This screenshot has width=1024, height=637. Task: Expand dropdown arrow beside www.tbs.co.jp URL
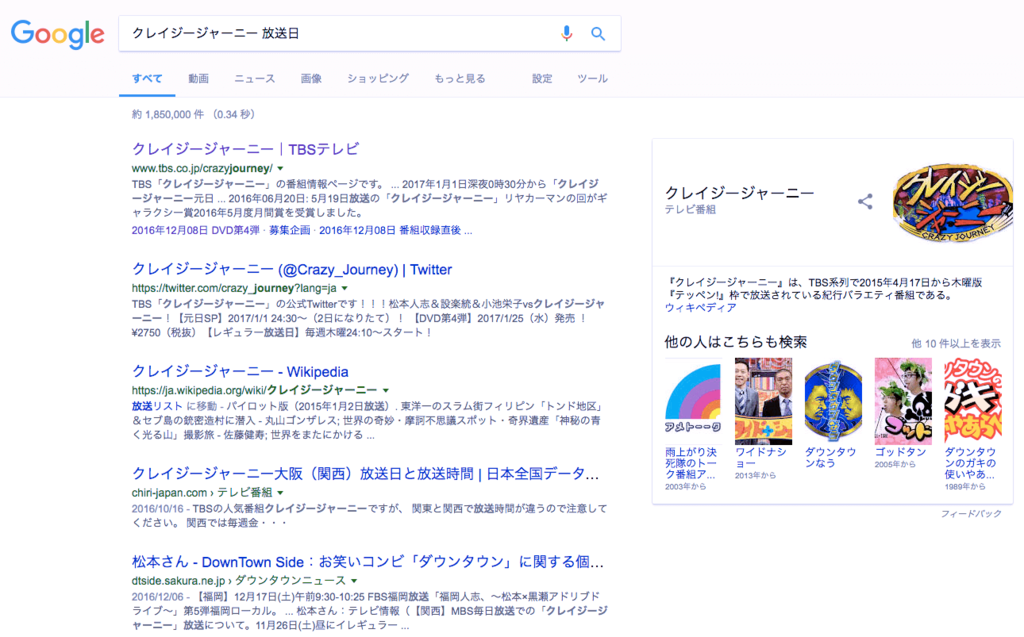(281, 169)
